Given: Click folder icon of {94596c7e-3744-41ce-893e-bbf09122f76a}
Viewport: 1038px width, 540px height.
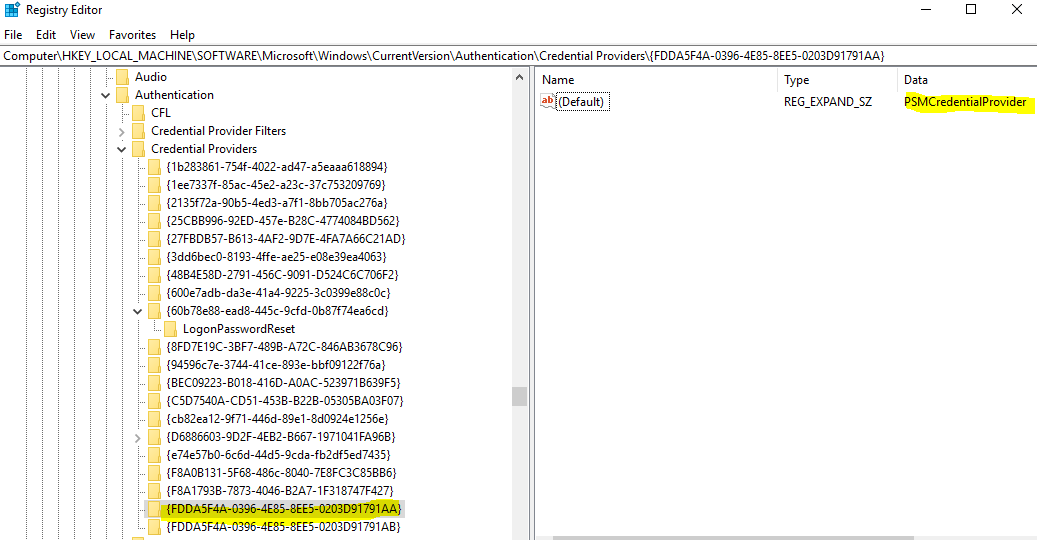Looking at the screenshot, I should click(154, 365).
